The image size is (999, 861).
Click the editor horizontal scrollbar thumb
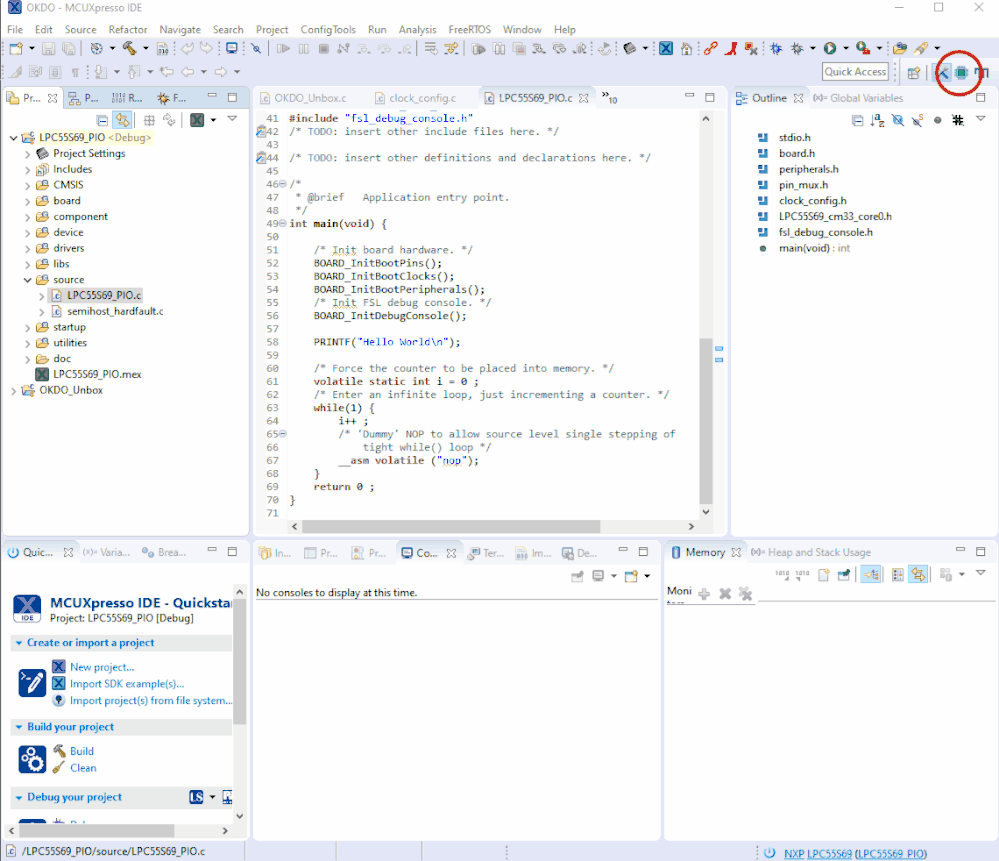[x=450, y=526]
